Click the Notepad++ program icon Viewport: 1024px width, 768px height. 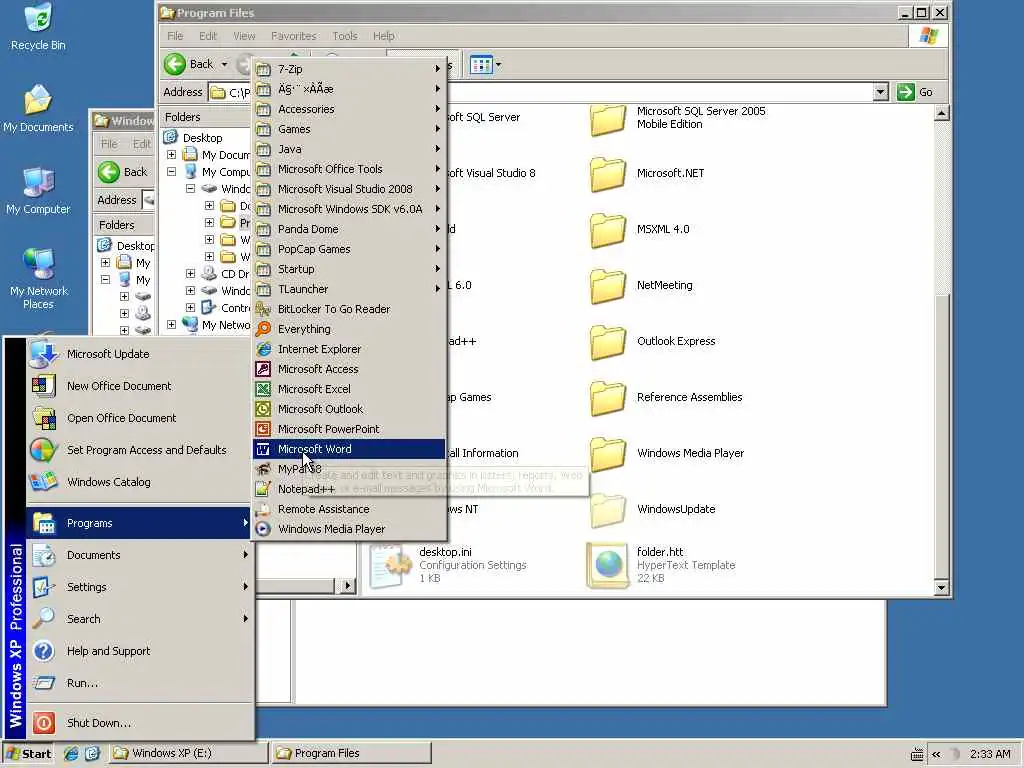click(263, 489)
